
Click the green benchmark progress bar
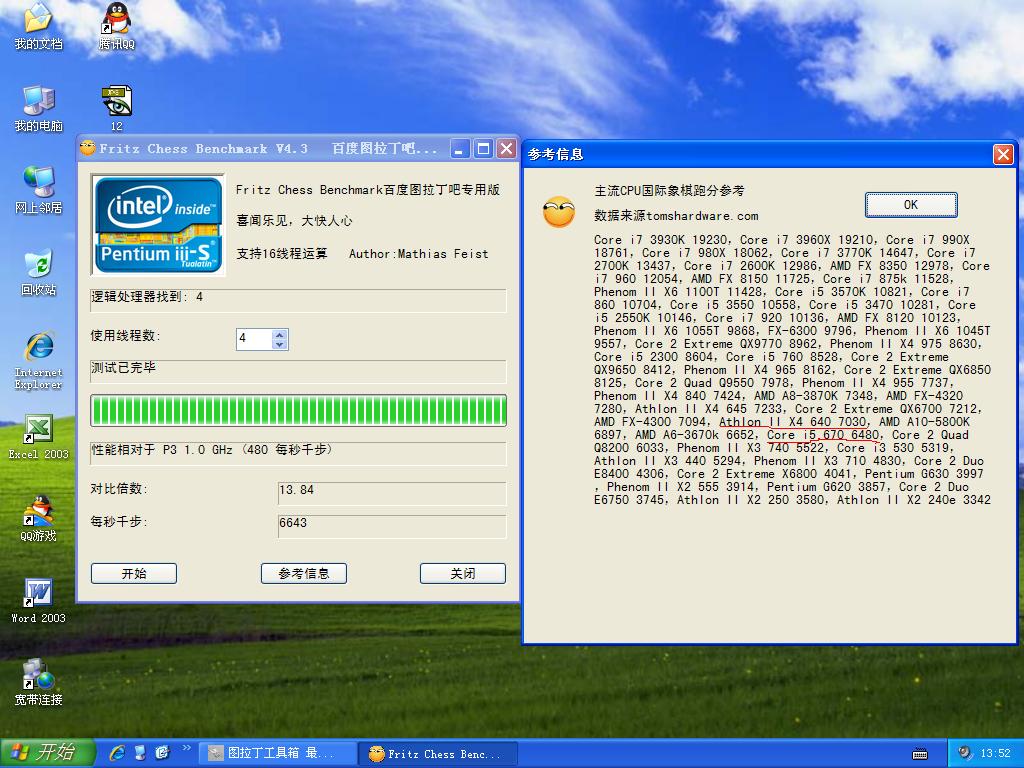[x=298, y=411]
